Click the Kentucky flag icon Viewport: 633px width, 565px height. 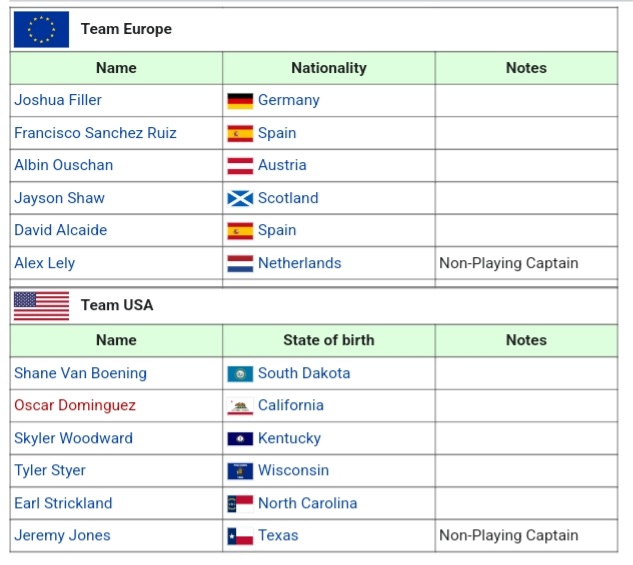240,439
